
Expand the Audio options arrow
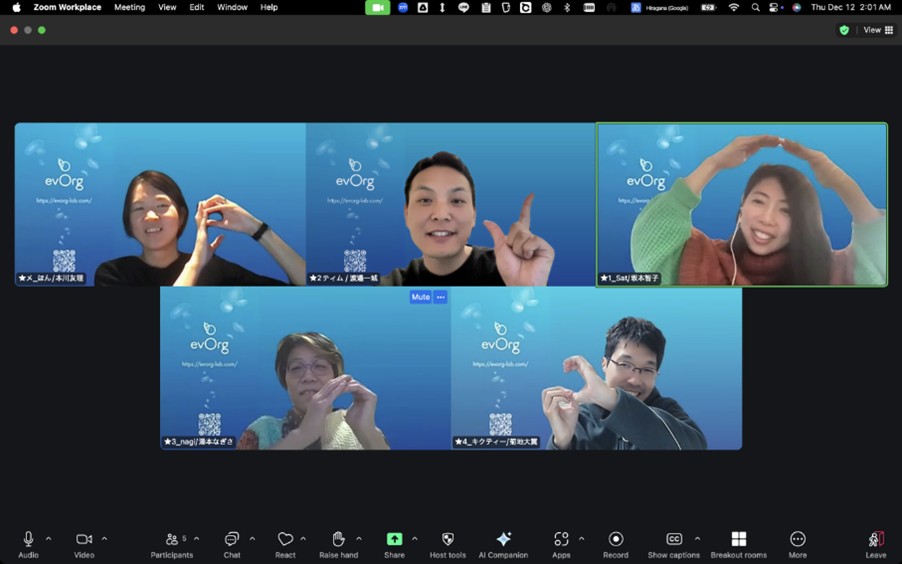pos(48,538)
